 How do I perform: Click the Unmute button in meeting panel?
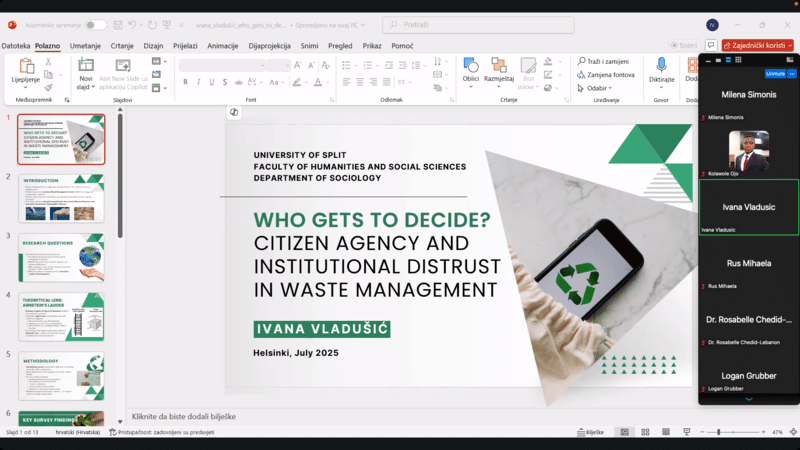tap(775, 74)
